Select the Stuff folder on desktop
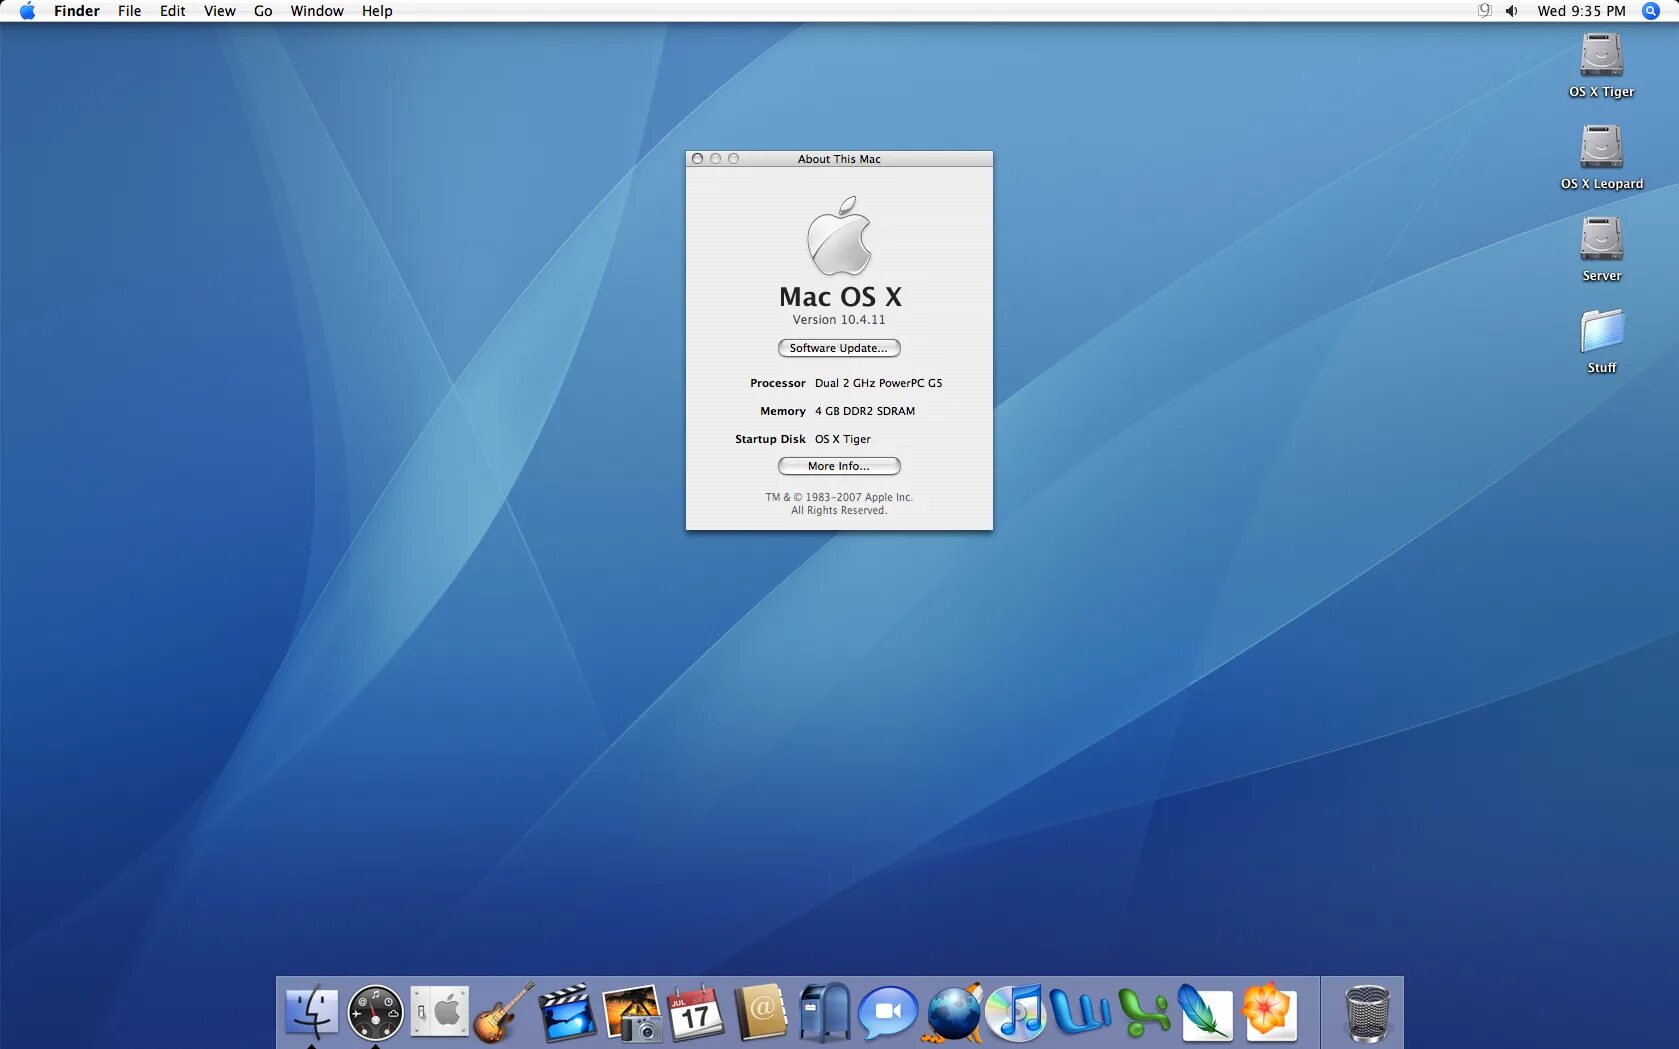 (1601, 331)
